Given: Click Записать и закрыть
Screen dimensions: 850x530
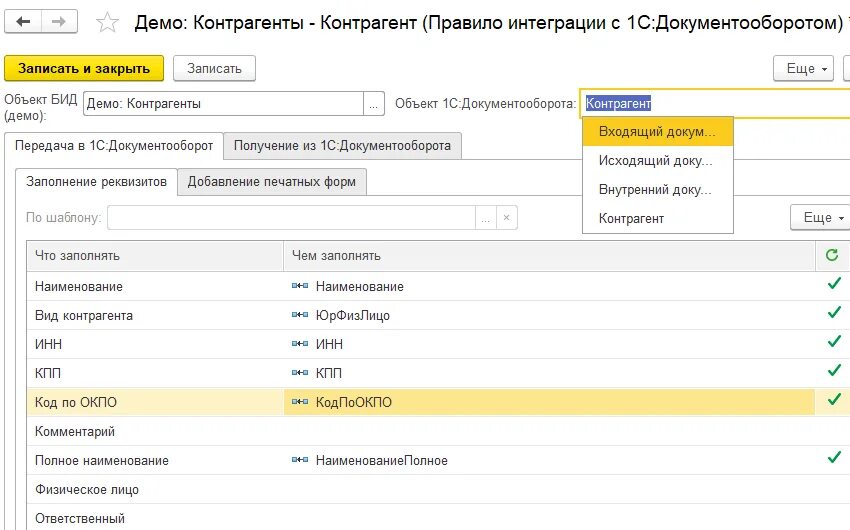Looking at the screenshot, I should [84, 68].
